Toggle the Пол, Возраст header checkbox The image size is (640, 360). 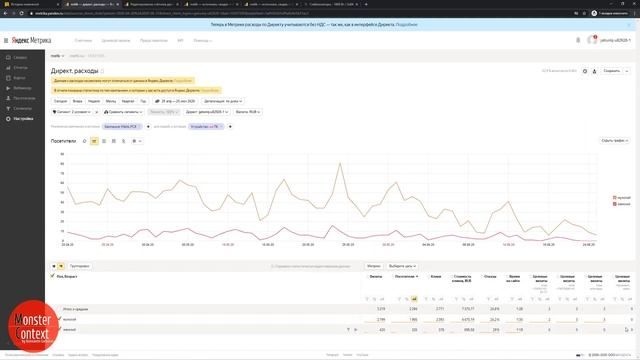(53, 276)
